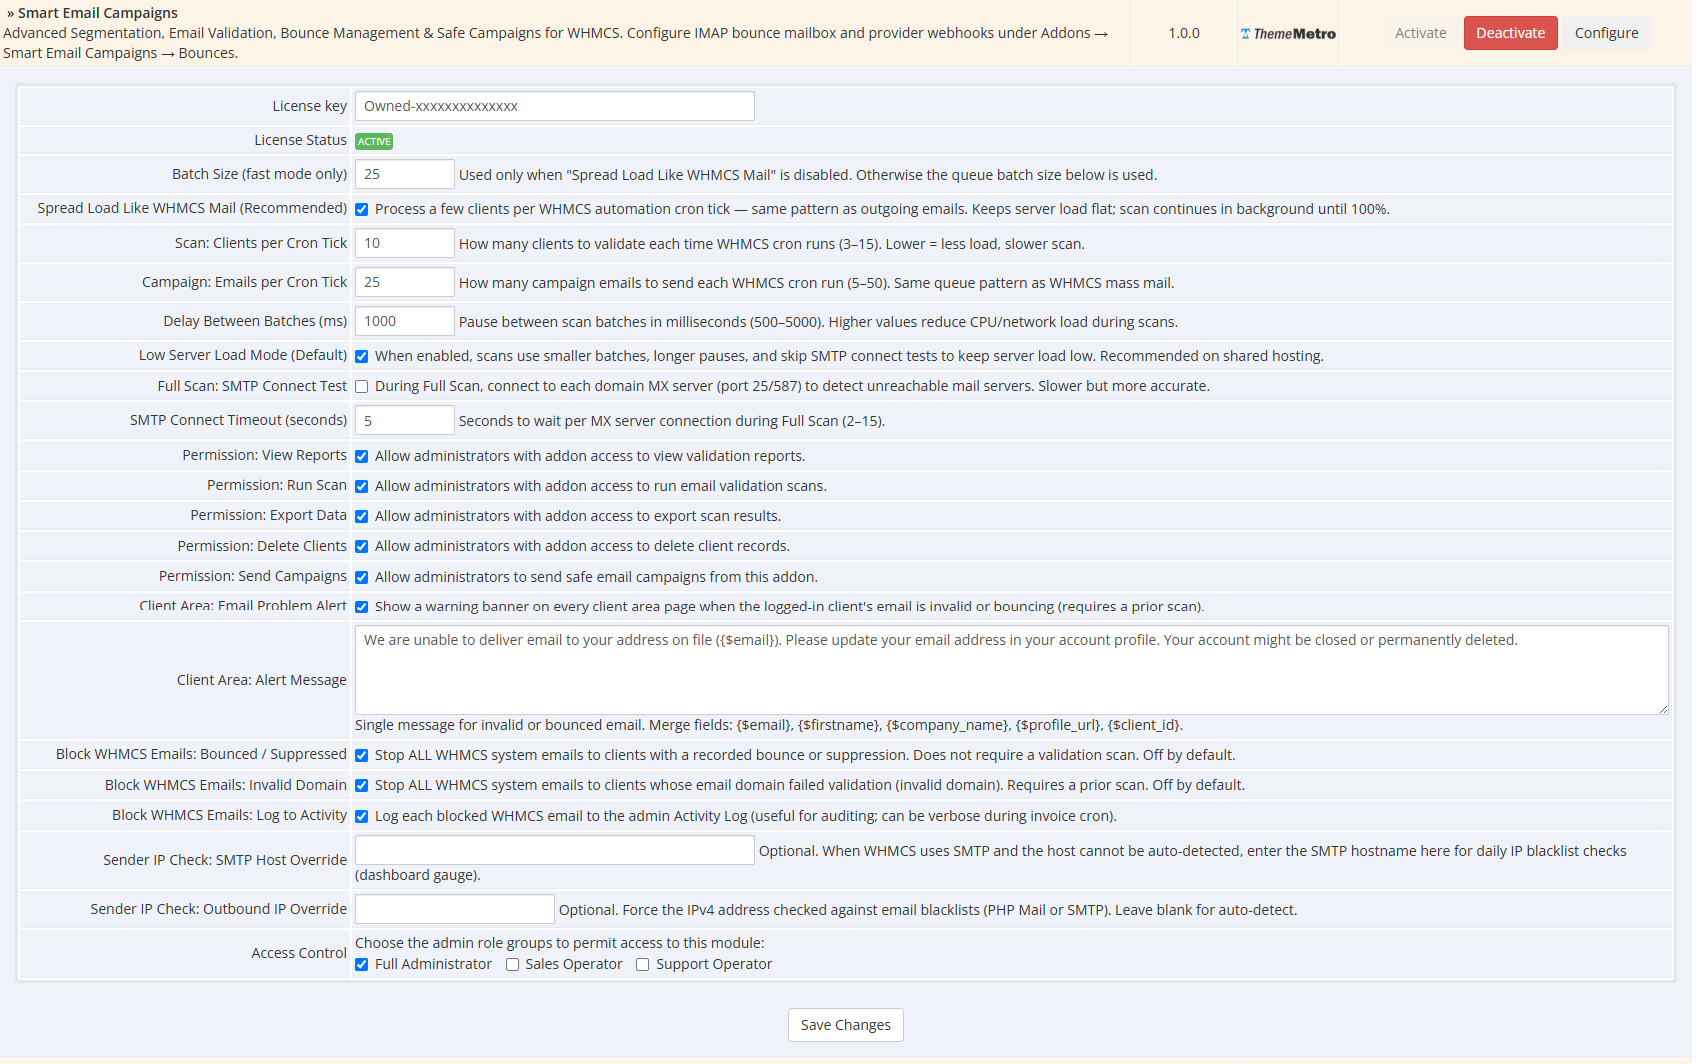Toggle Permission View Reports checkbox
Image resolution: width=1698 pixels, height=1064 pixels.
click(x=362, y=456)
